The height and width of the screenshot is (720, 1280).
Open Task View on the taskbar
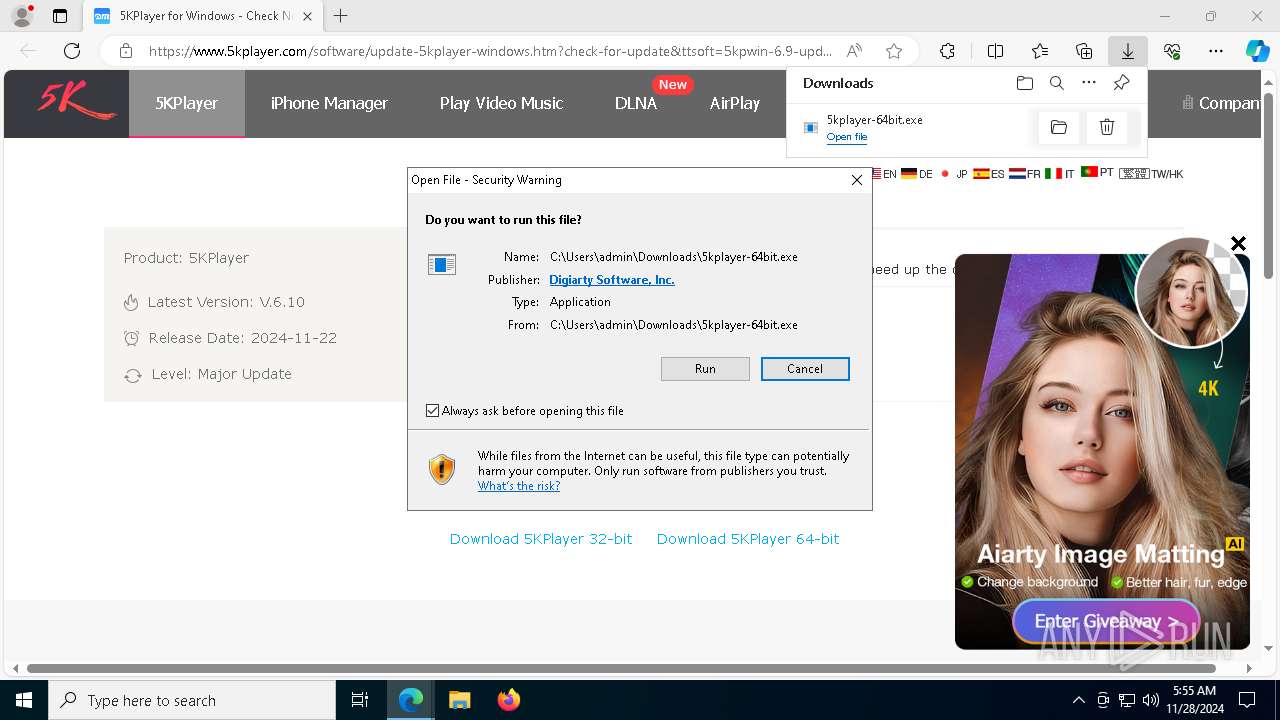[x=360, y=700]
